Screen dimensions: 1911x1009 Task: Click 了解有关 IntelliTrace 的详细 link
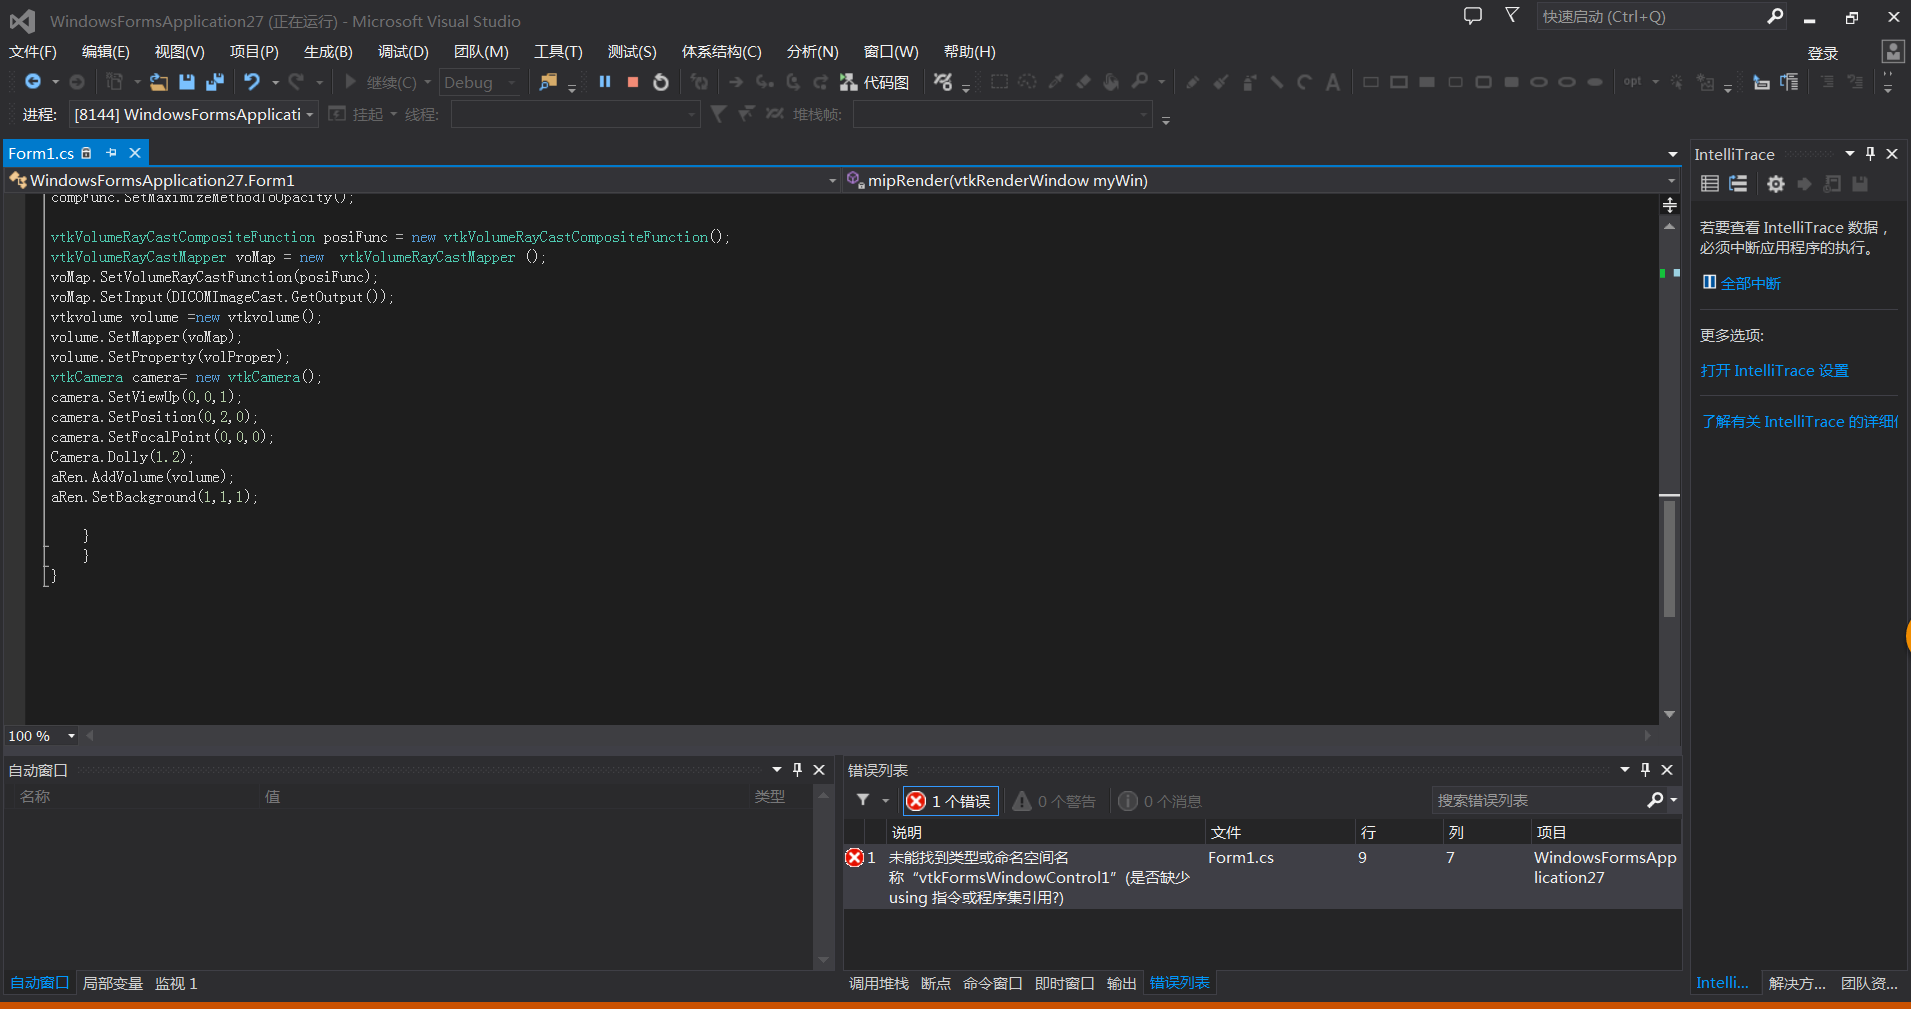point(1799,421)
